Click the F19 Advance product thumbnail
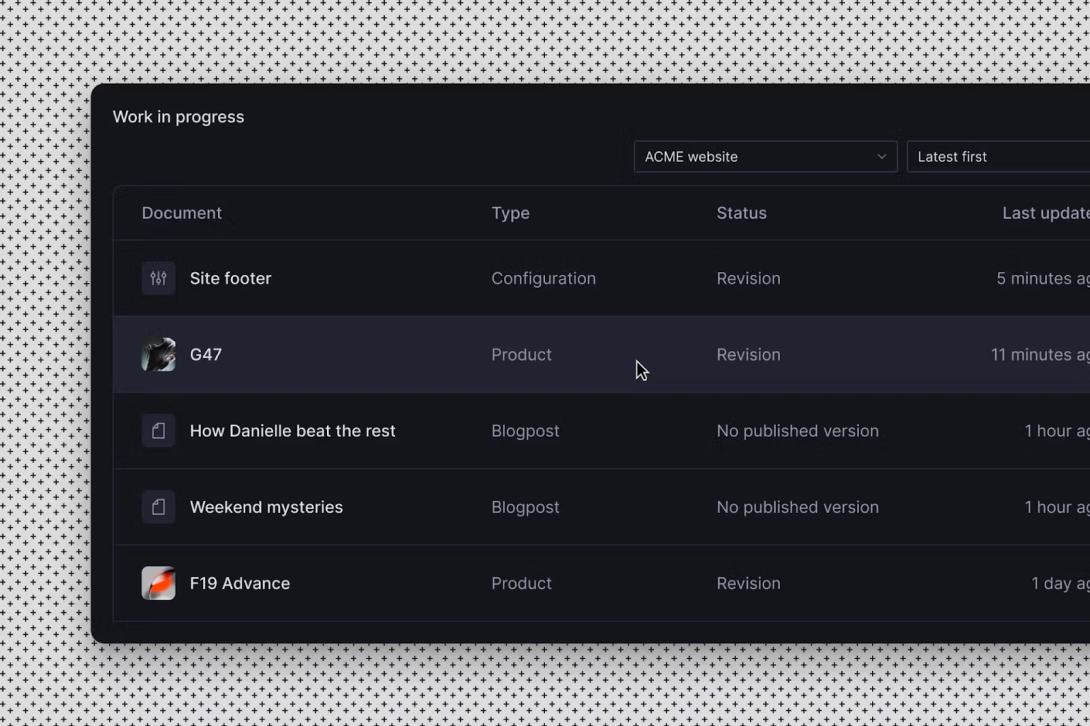Viewport: 1090px width, 726px height. (x=158, y=583)
